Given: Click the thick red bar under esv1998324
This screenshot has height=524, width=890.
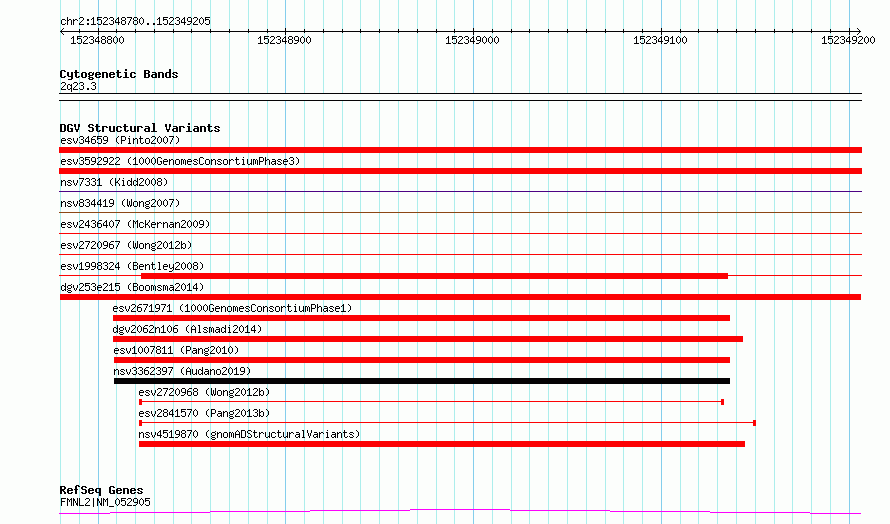Looking at the screenshot, I should [434, 276].
